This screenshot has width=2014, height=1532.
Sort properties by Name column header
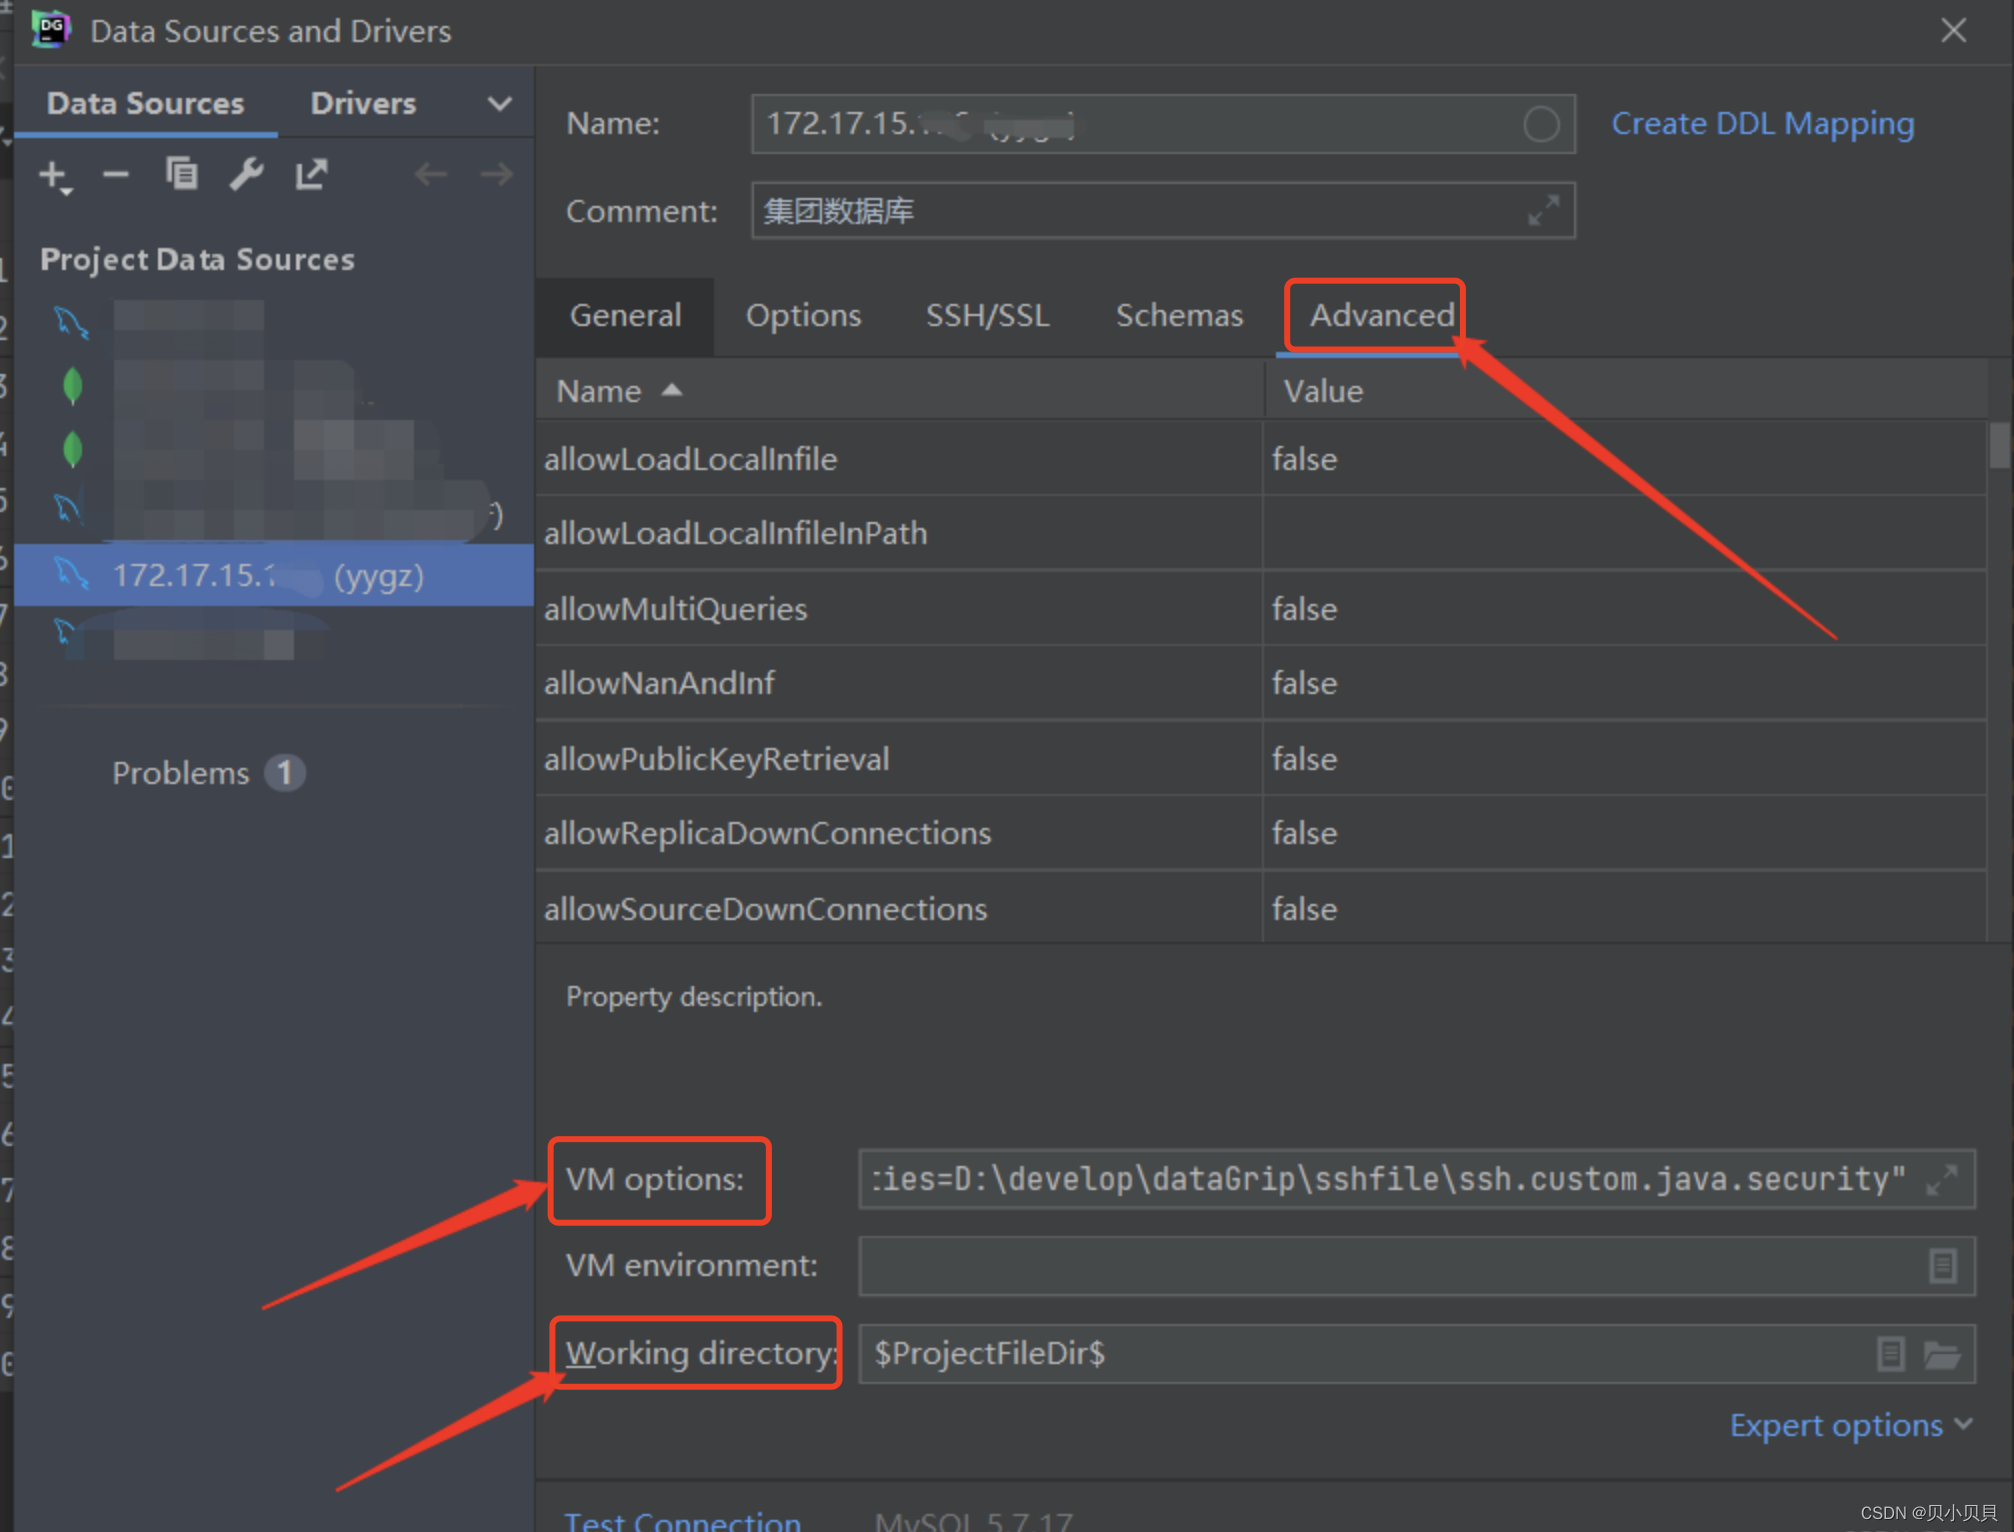tap(600, 391)
